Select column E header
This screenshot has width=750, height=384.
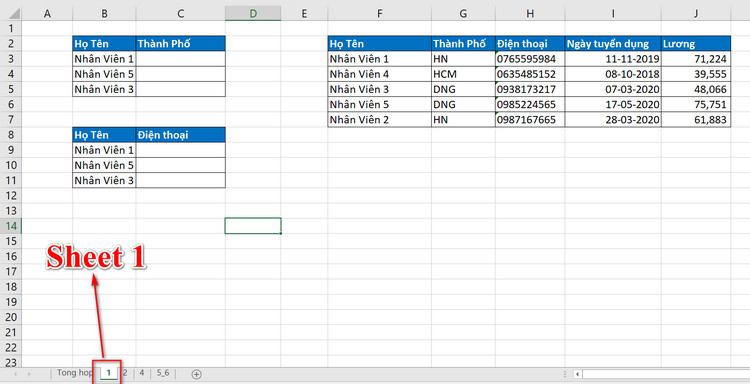point(304,14)
